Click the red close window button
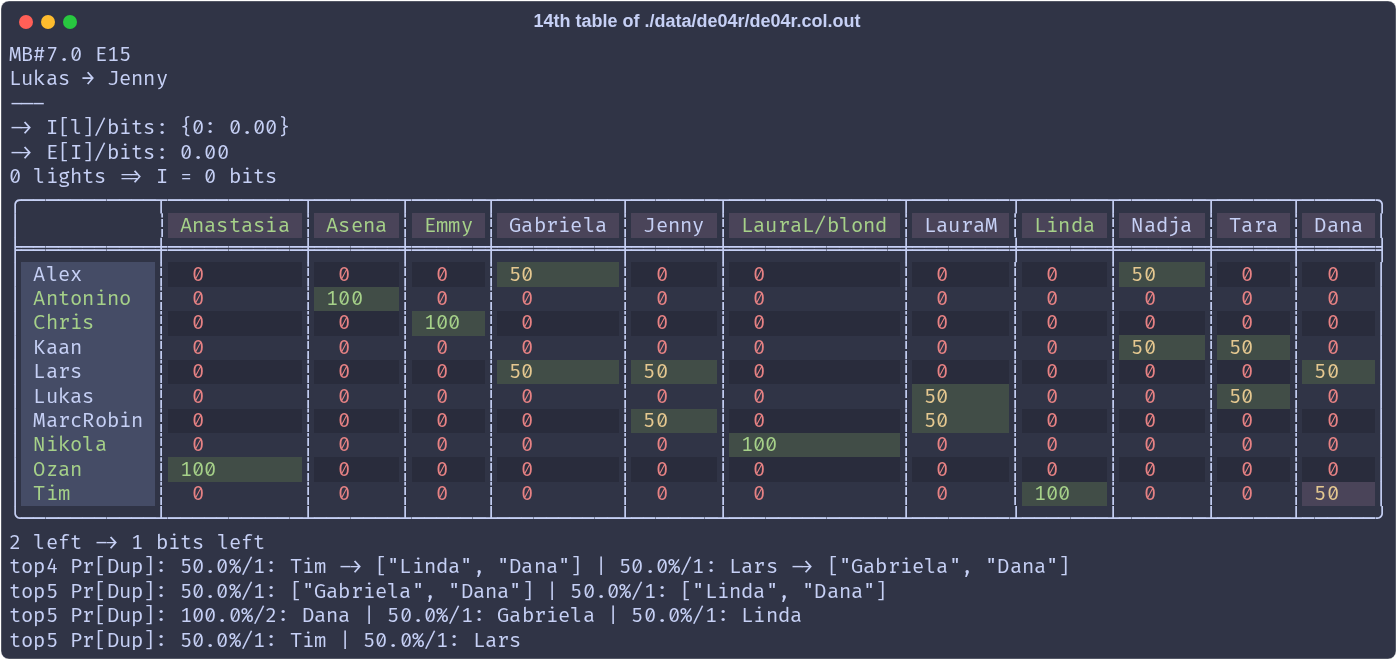The width and height of the screenshot is (1397, 660). pos(26,21)
